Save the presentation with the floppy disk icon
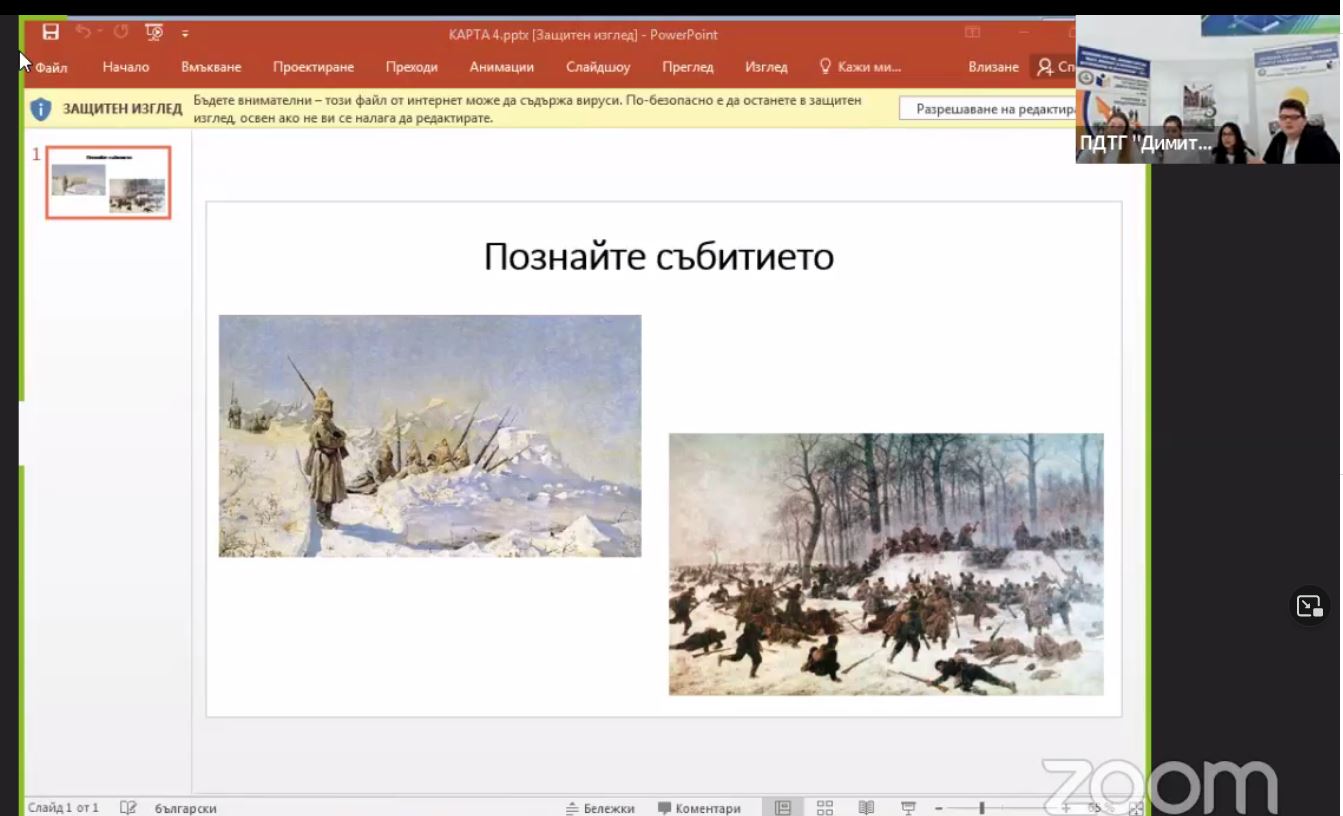Image resolution: width=1343 pixels, height=816 pixels. [50, 33]
